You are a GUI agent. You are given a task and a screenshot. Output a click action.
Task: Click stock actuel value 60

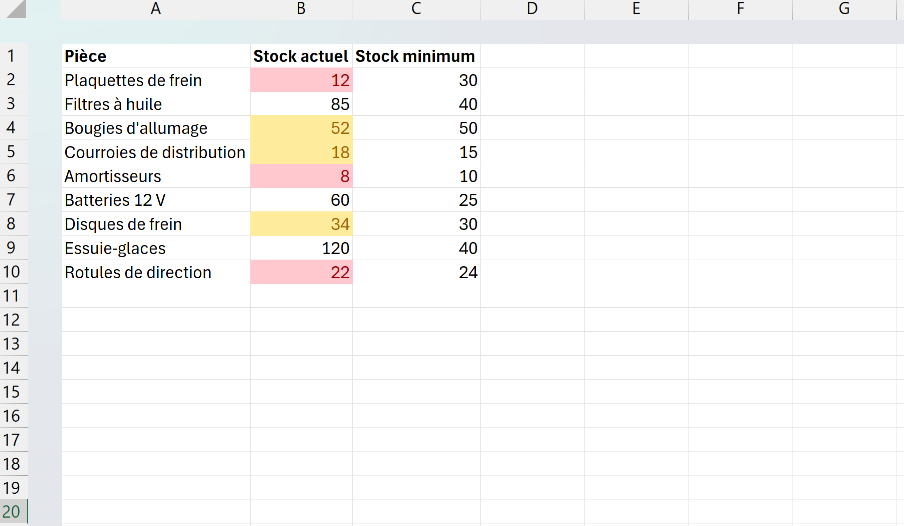[301, 200]
